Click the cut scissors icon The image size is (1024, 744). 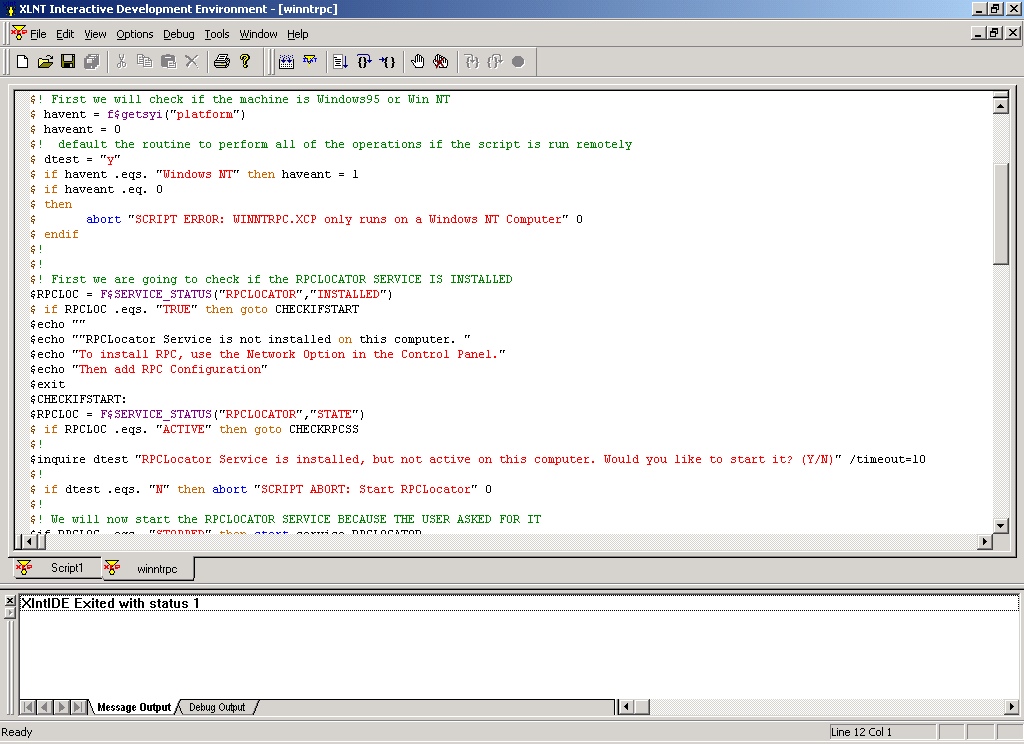tap(121, 61)
